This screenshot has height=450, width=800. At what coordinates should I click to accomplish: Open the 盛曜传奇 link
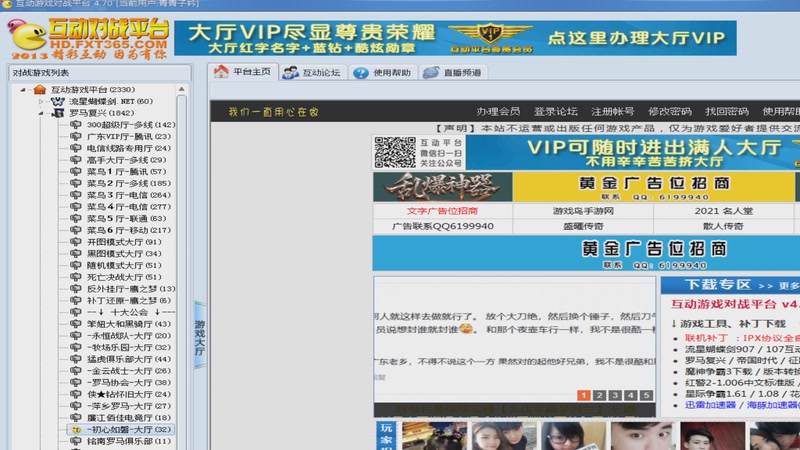[x=583, y=226]
